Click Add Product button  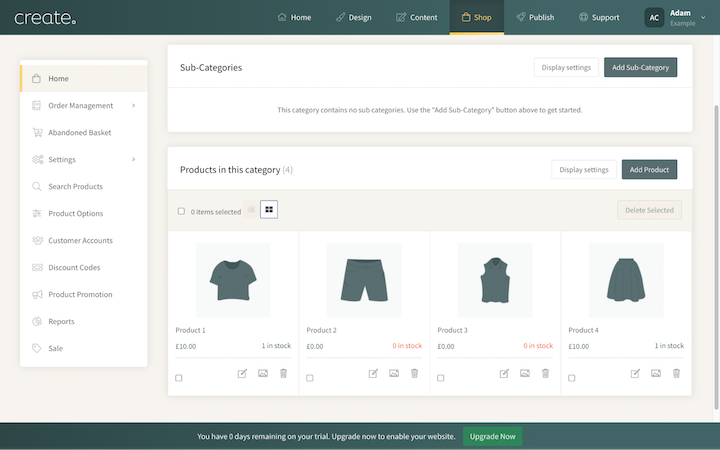pyautogui.click(x=649, y=169)
